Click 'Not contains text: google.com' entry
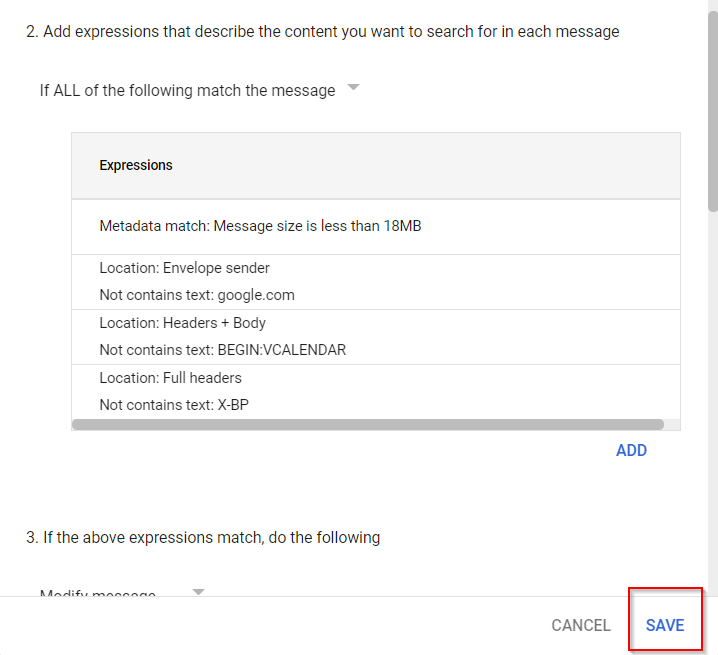This screenshot has width=718, height=655. [x=197, y=295]
